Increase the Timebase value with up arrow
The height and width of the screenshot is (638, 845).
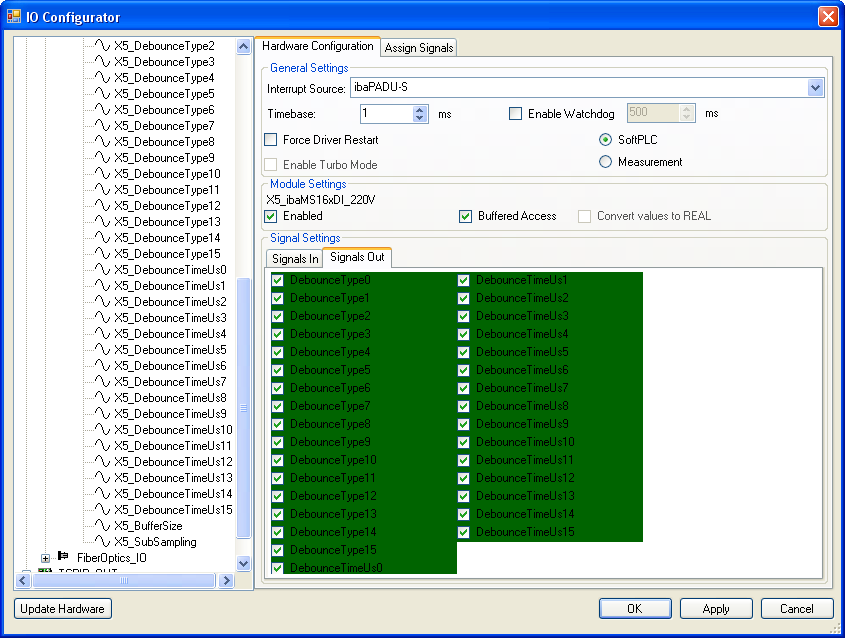(x=420, y=110)
